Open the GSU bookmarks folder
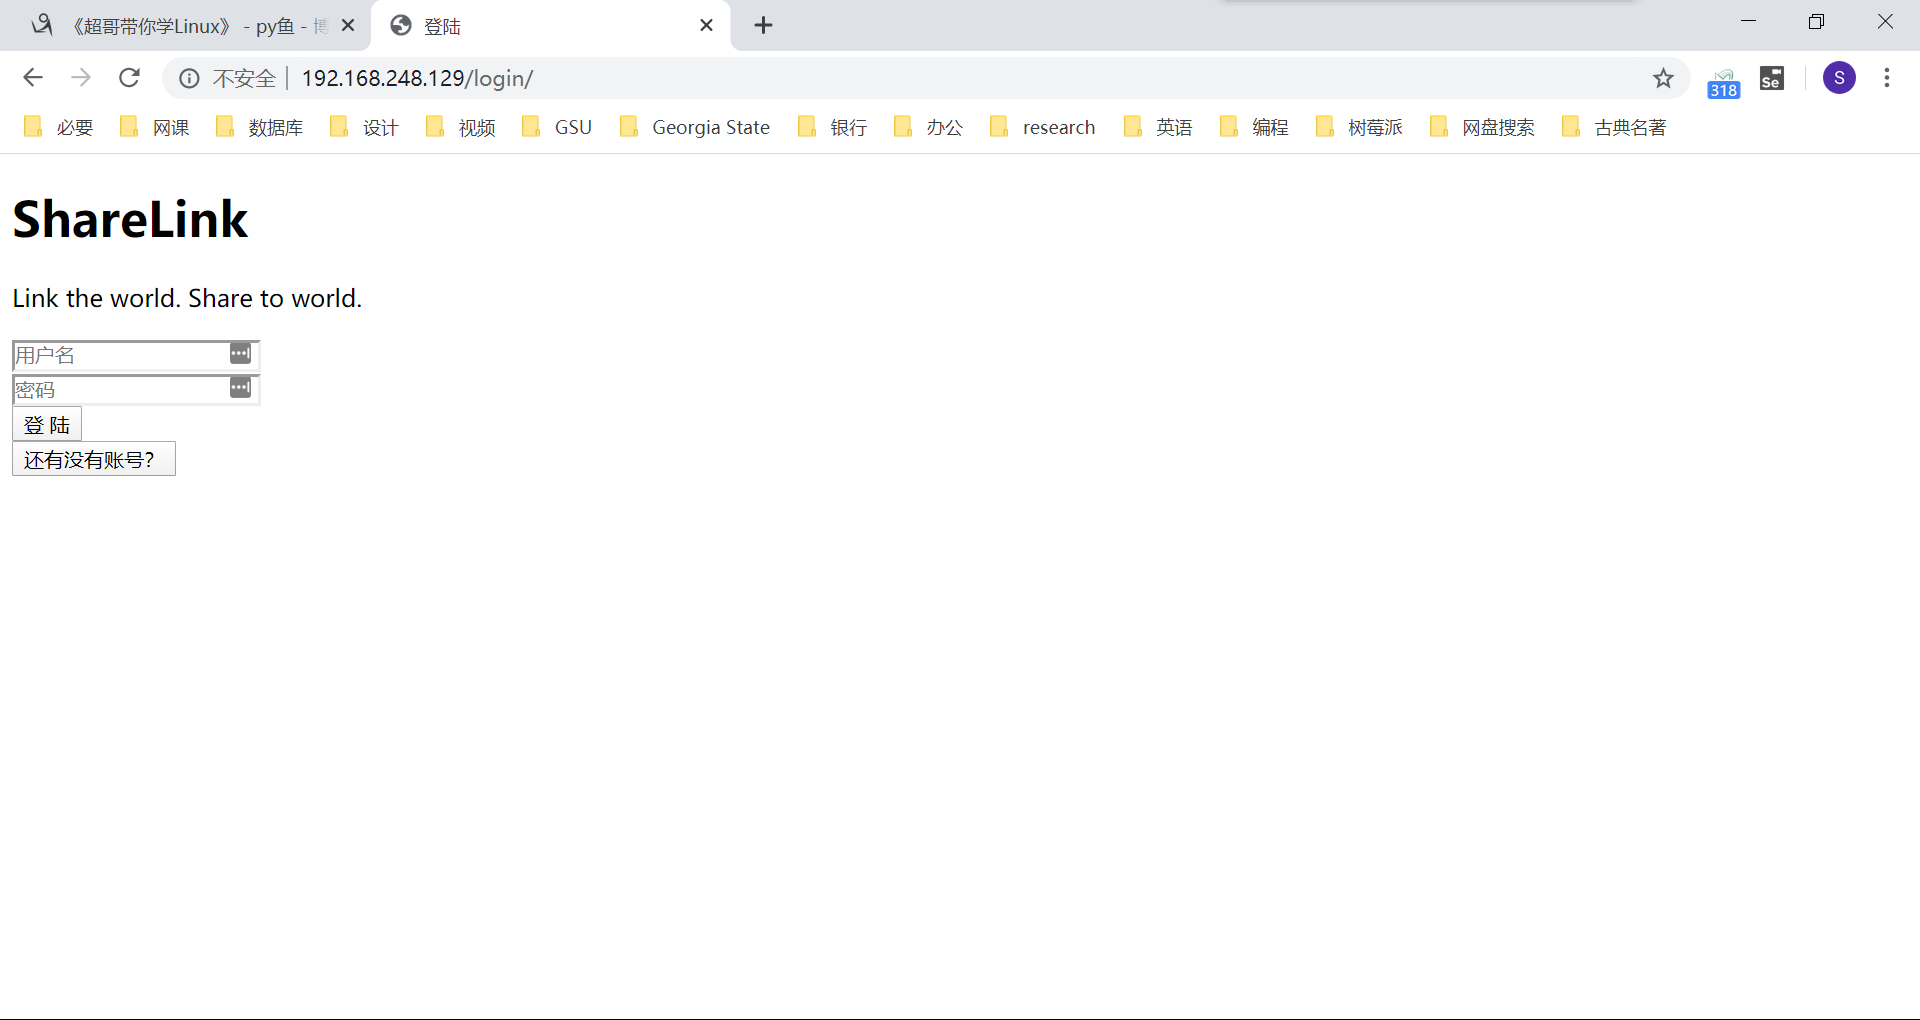This screenshot has width=1920, height=1020. [x=557, y=127]
